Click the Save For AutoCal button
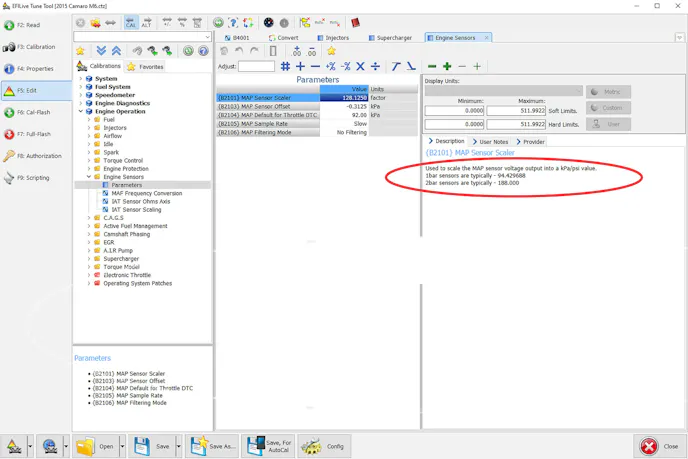The width and height of the screenshot is (688, 459). pos(269,446)
